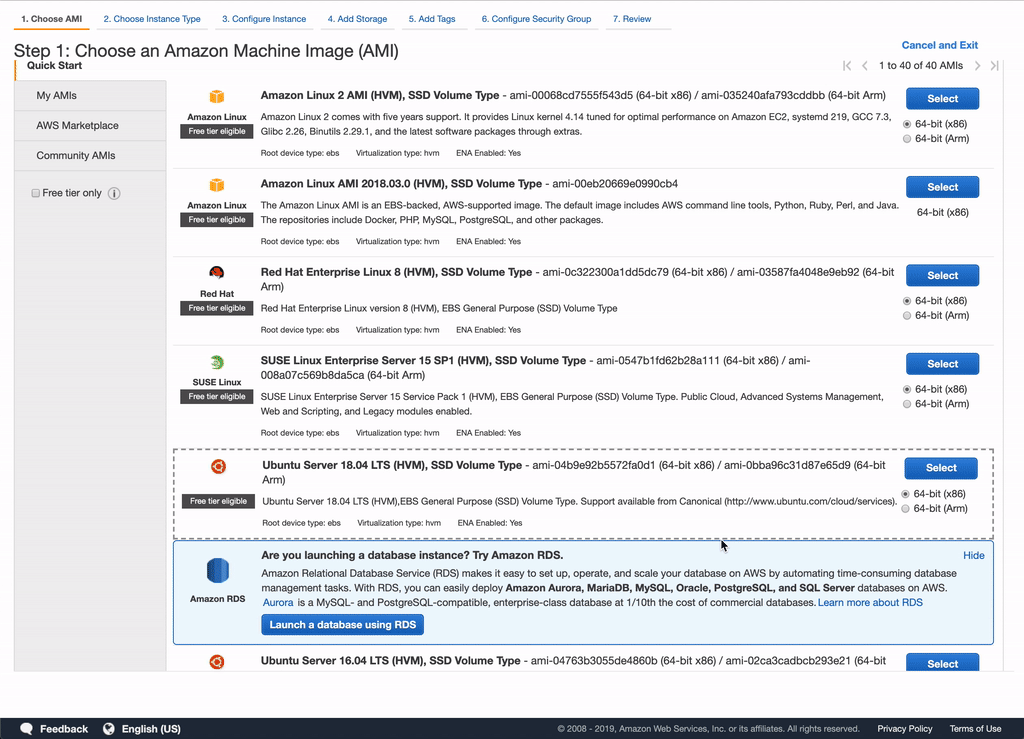
Task: Open the Add Storage step tab
Action: (x=357, y=19)
